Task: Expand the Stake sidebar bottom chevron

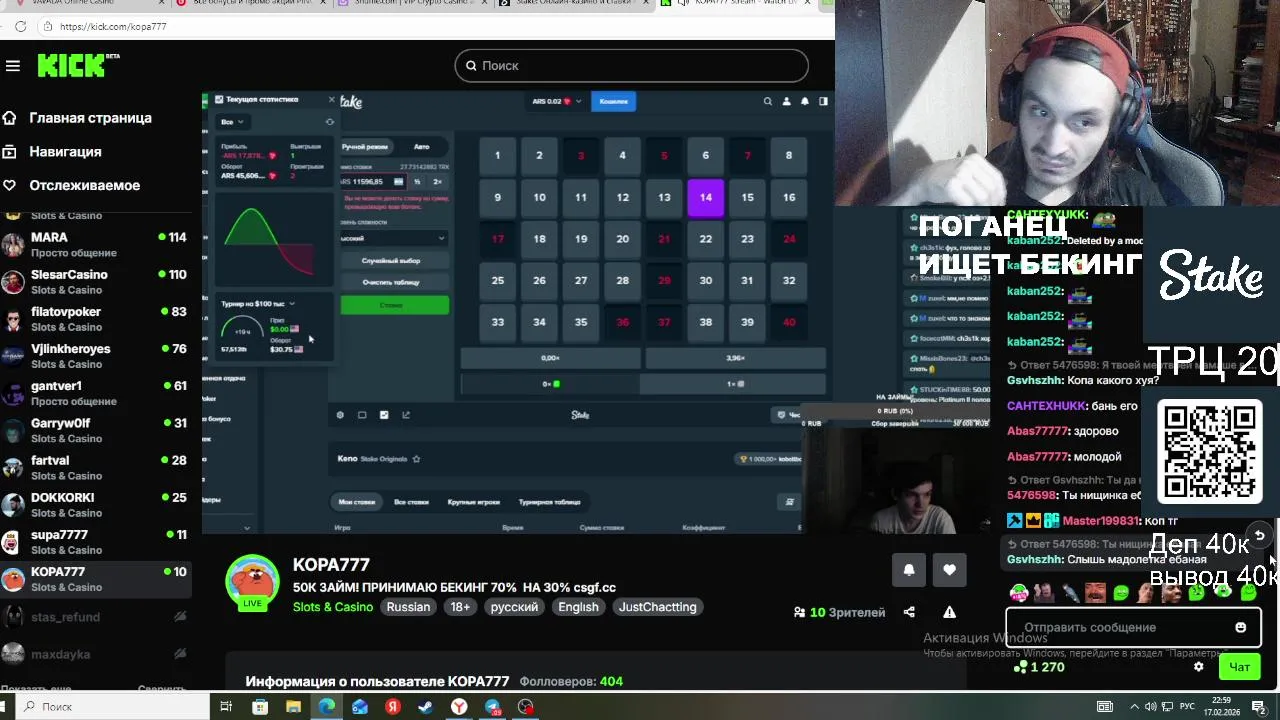Action: click(247, 528)
